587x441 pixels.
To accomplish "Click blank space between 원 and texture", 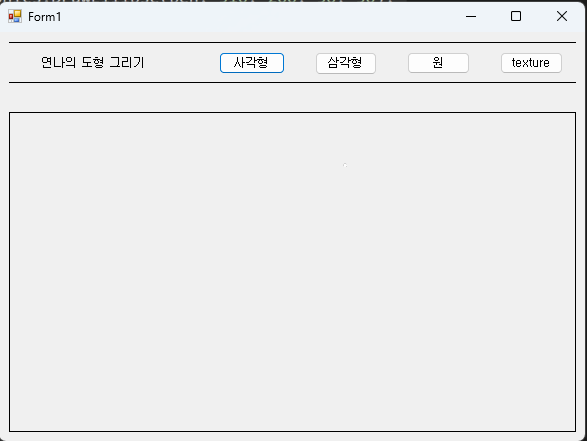I will click(x=485, y=63).
